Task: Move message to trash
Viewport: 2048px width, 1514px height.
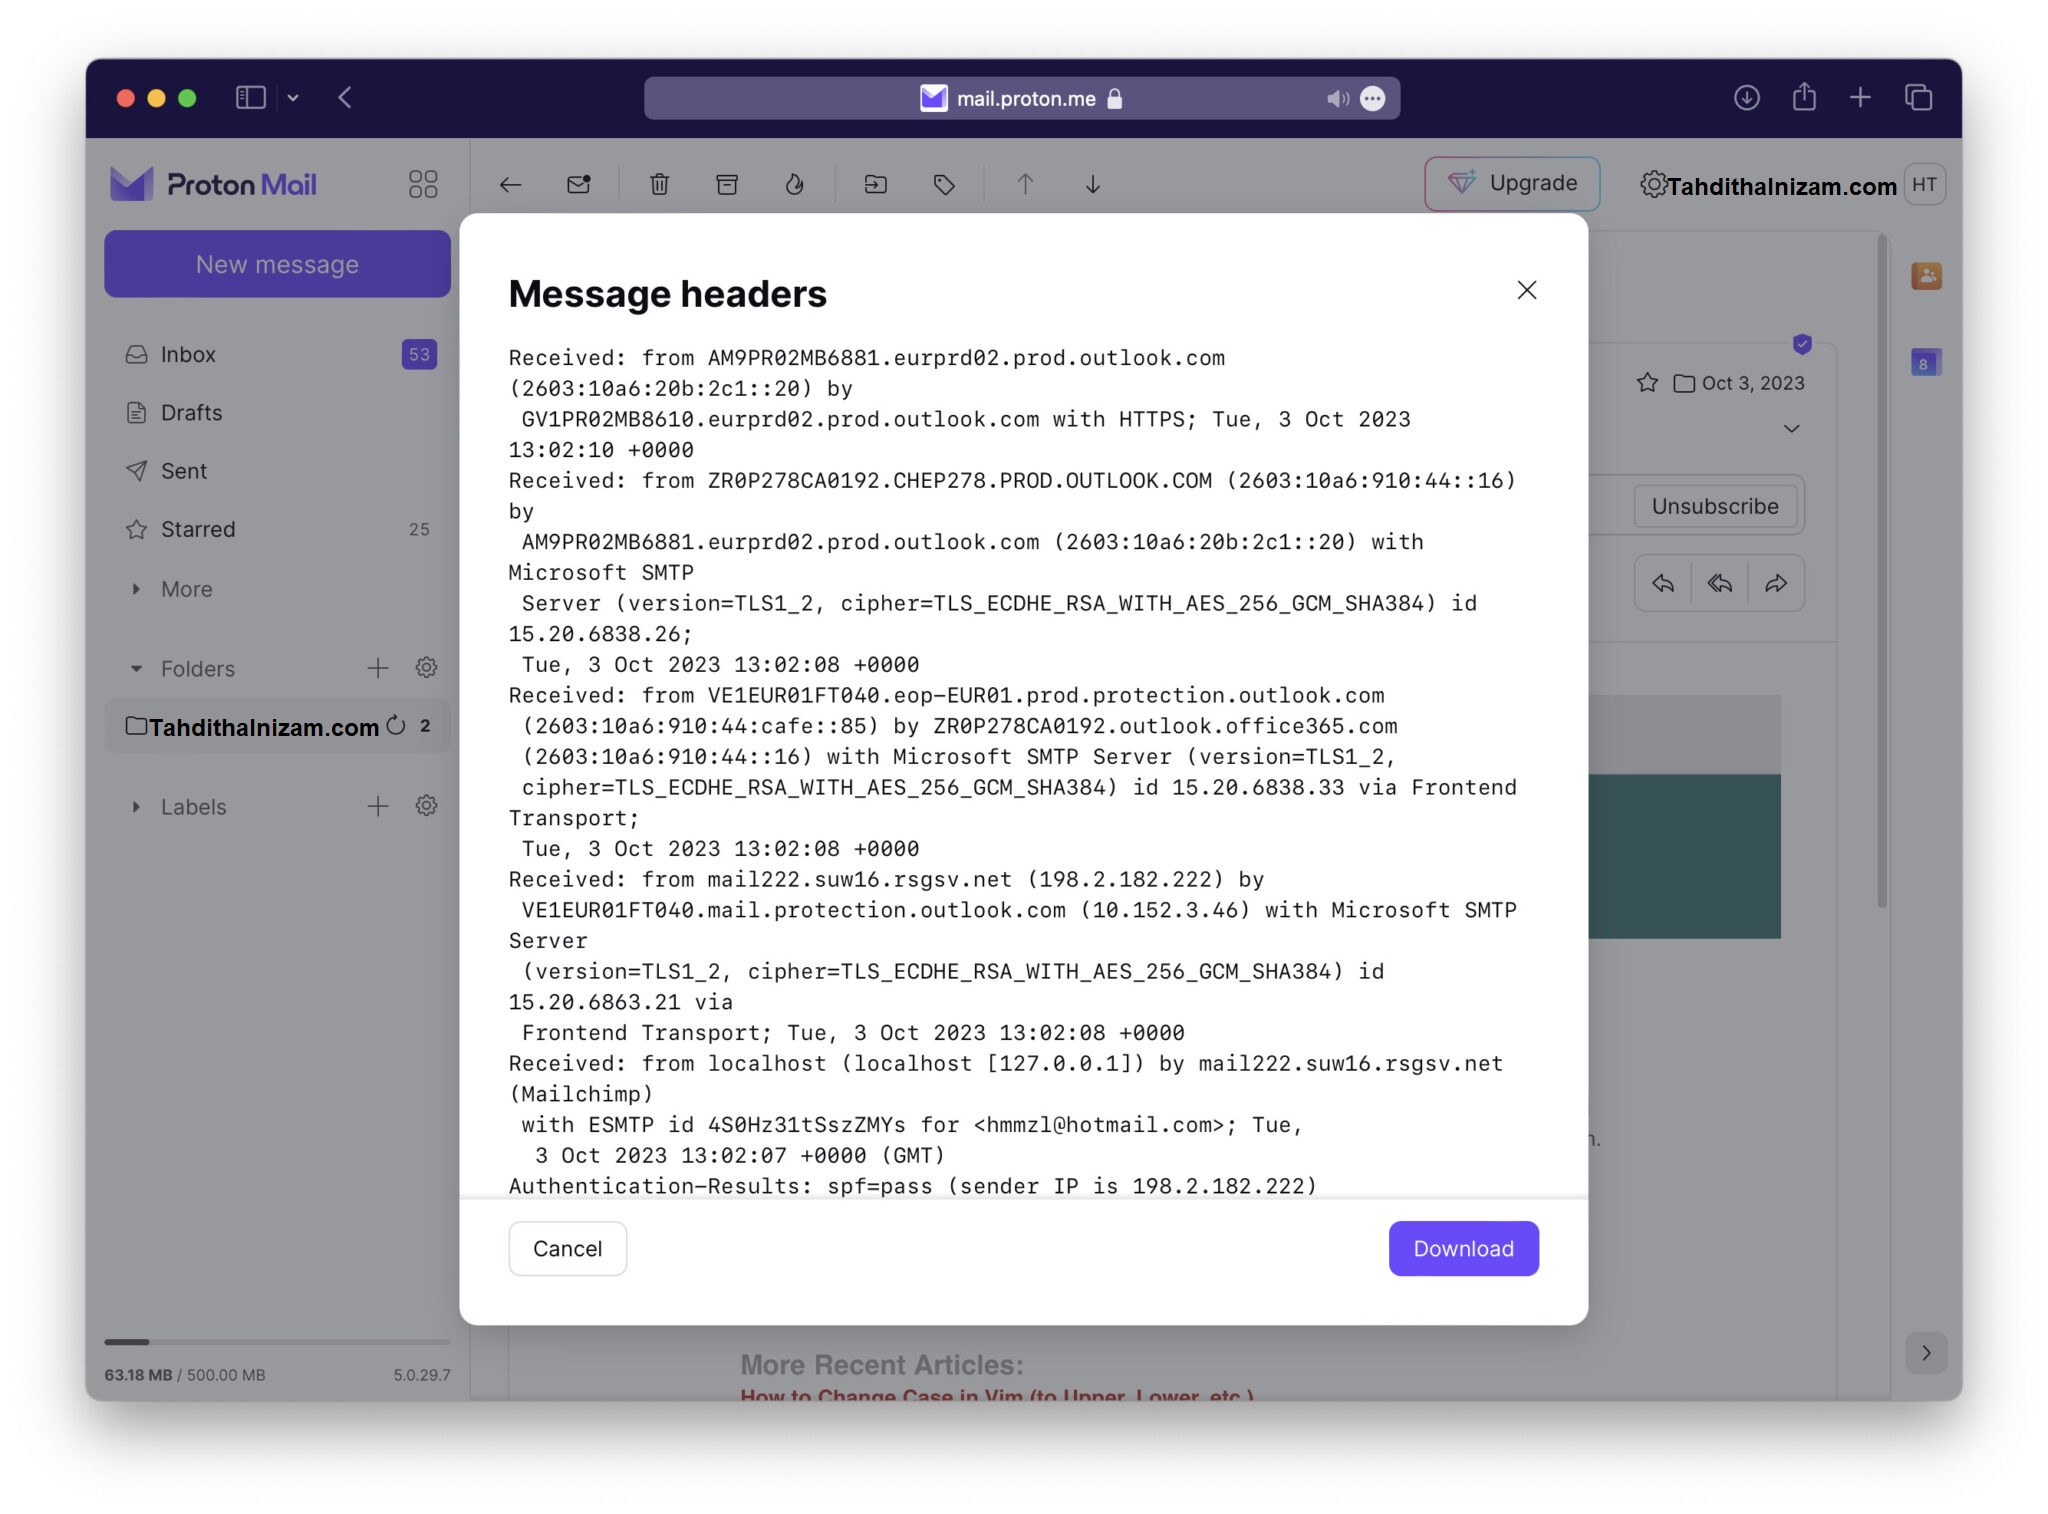Action: click(659, 184)
